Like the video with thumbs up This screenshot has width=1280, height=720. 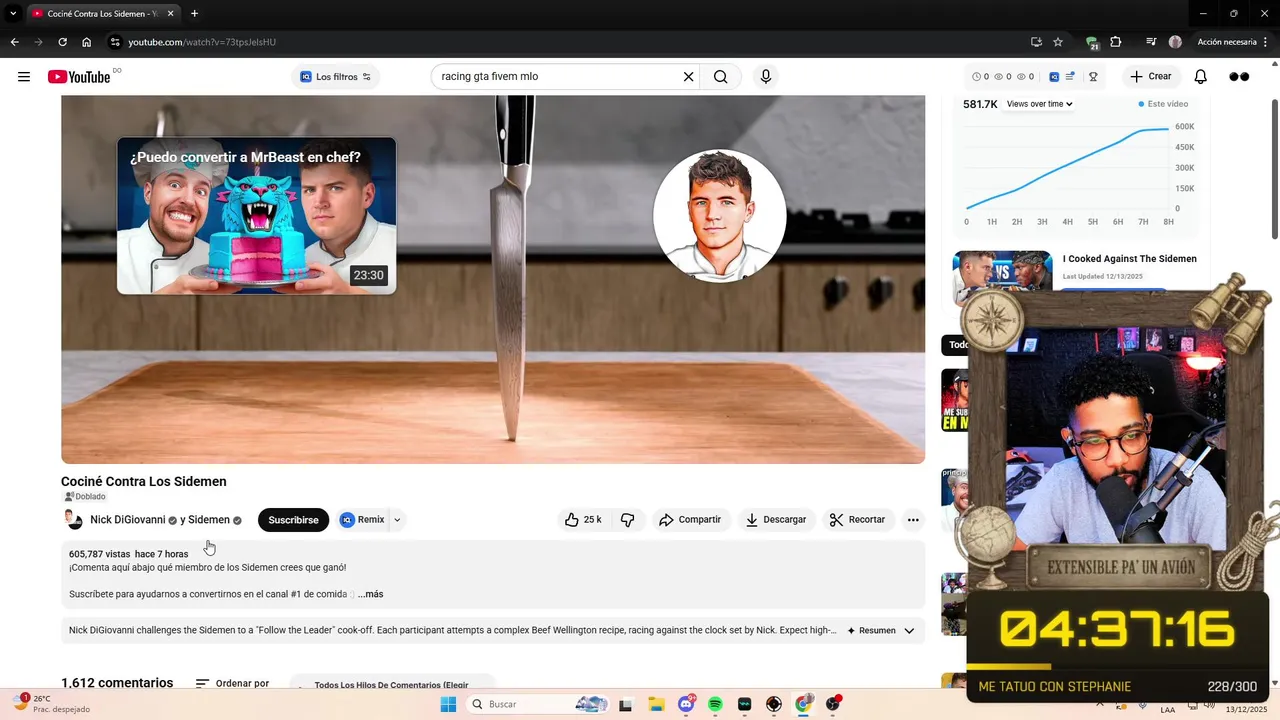point(583,520)
